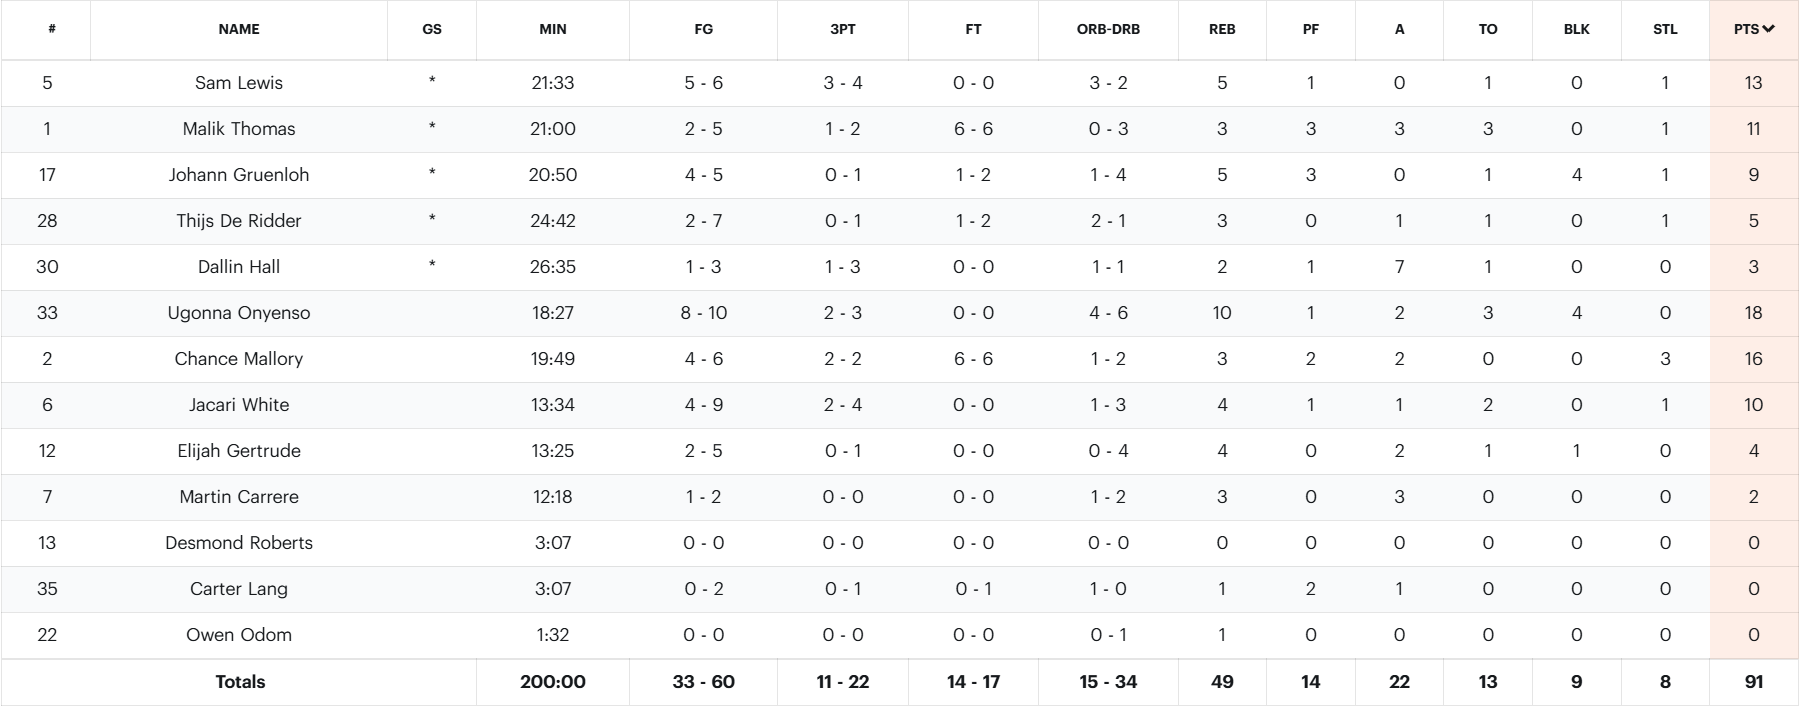This screenshot has height=708, width=1801.
Task: Click the Totals row label
Action: [x=240, y=682]
